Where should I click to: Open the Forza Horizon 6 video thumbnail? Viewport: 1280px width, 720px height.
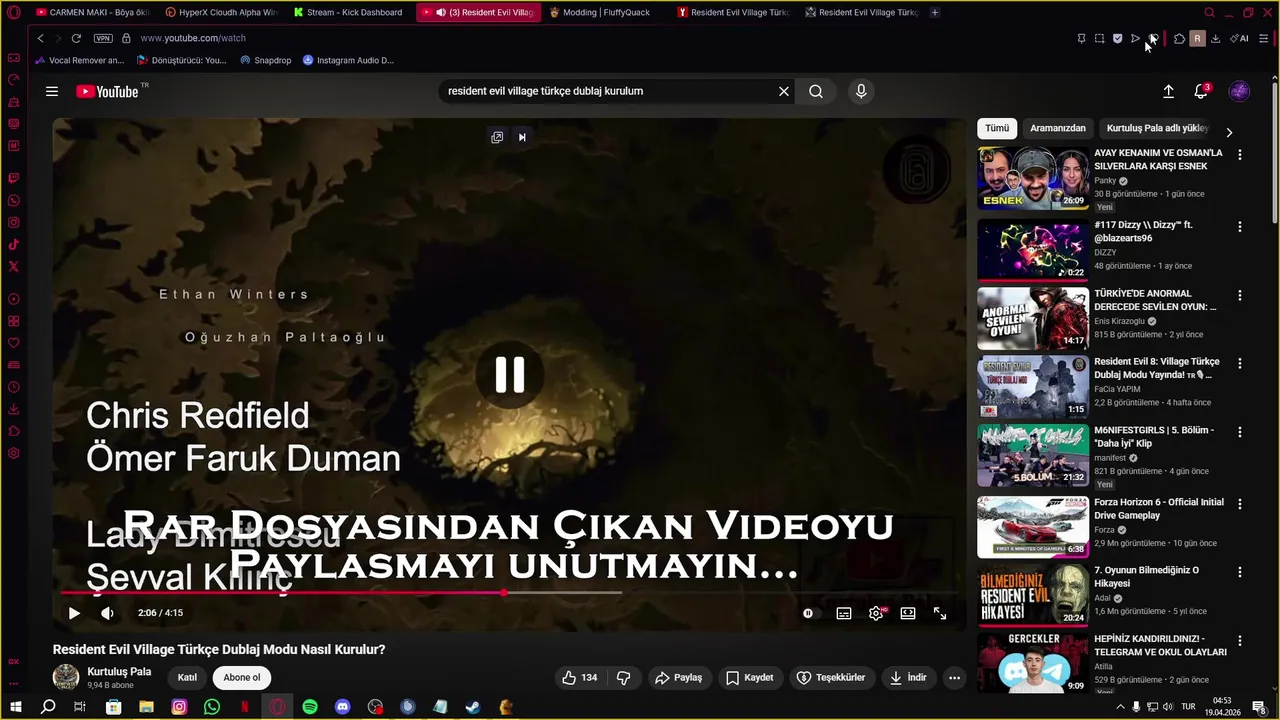click(1033, 527)
